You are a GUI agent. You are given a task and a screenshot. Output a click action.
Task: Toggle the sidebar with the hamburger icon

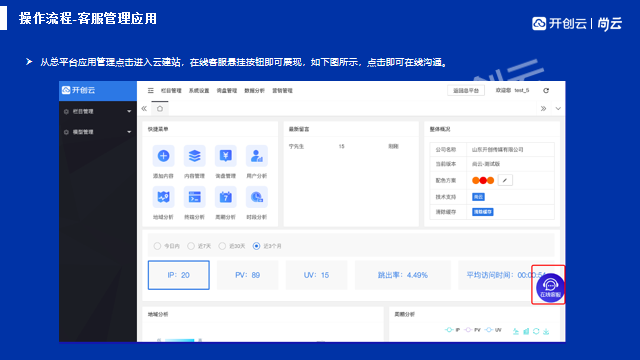[151, 91]
